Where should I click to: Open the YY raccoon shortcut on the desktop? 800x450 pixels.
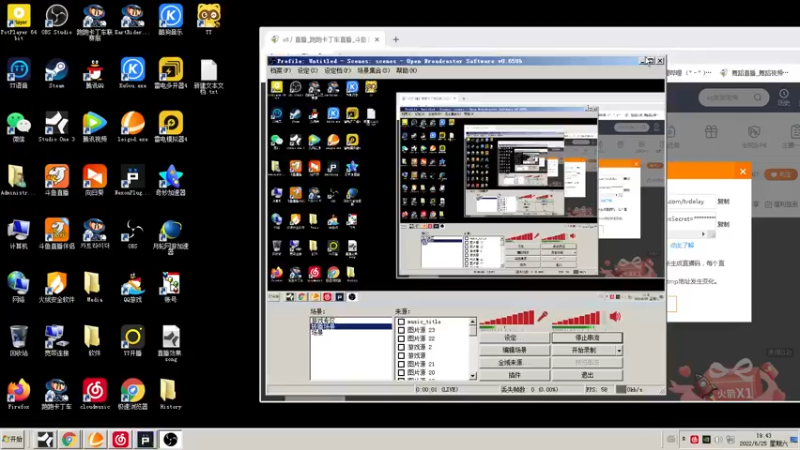[x=209, y=20]
